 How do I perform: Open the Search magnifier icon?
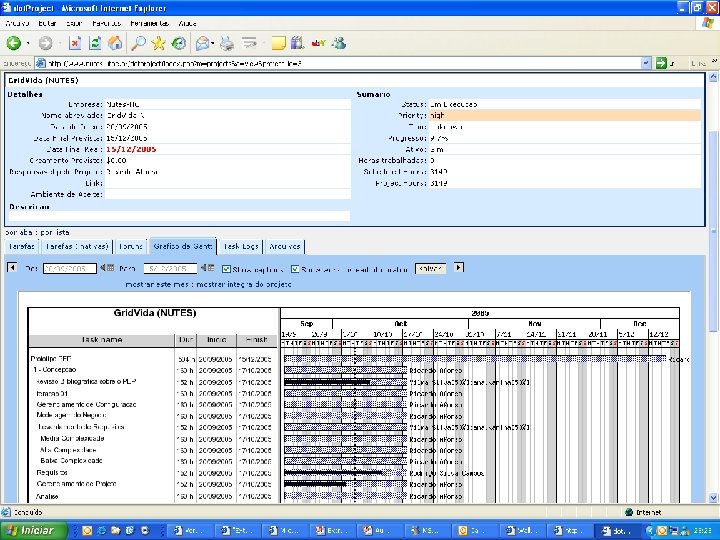point(139,43)
